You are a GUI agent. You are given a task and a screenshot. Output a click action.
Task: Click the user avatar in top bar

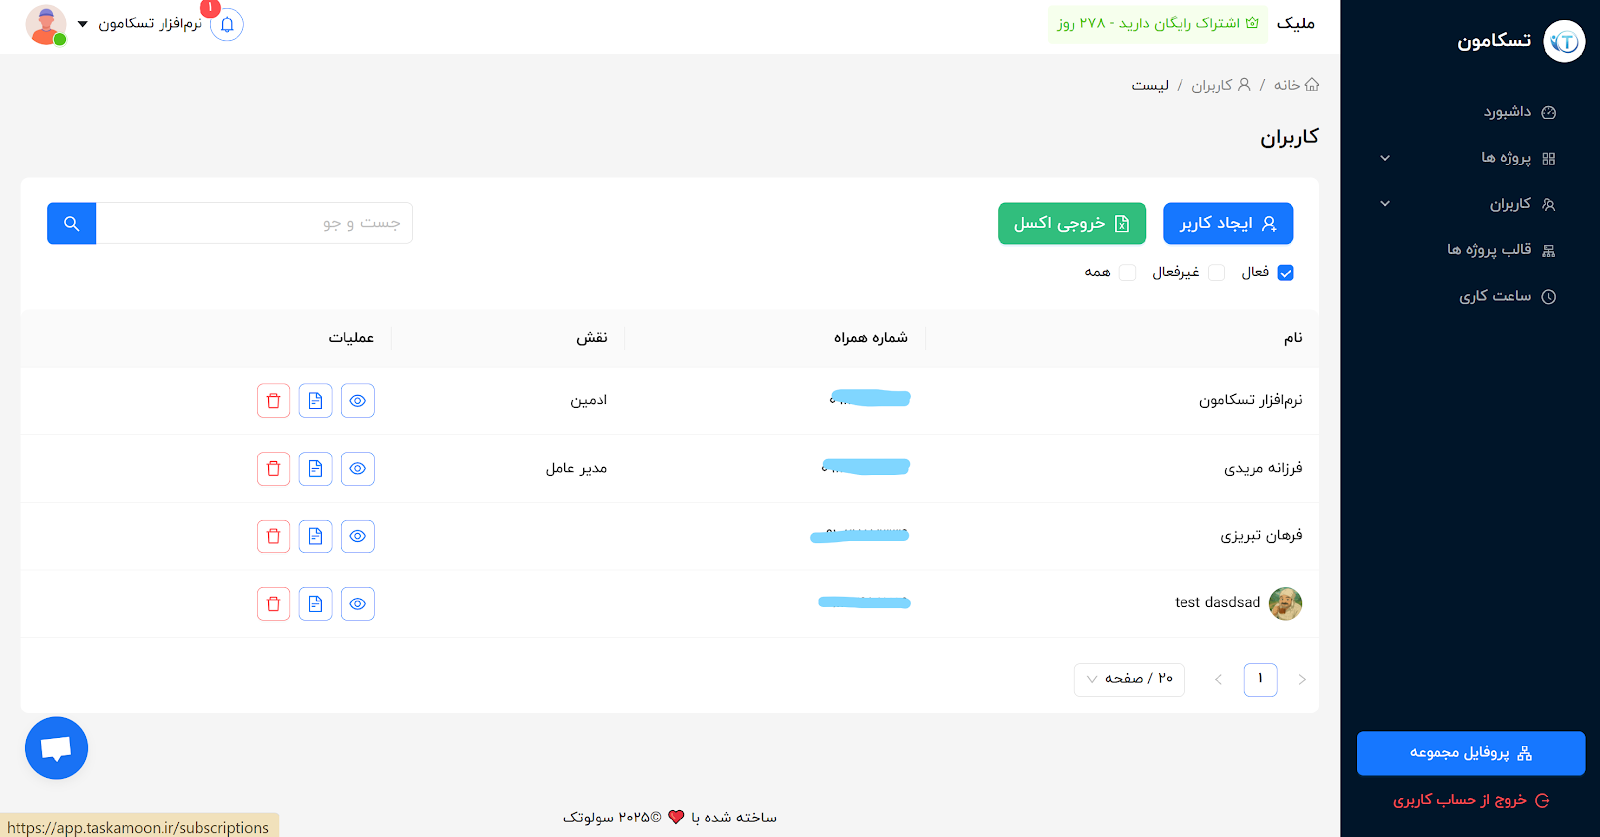coord(45,25)
